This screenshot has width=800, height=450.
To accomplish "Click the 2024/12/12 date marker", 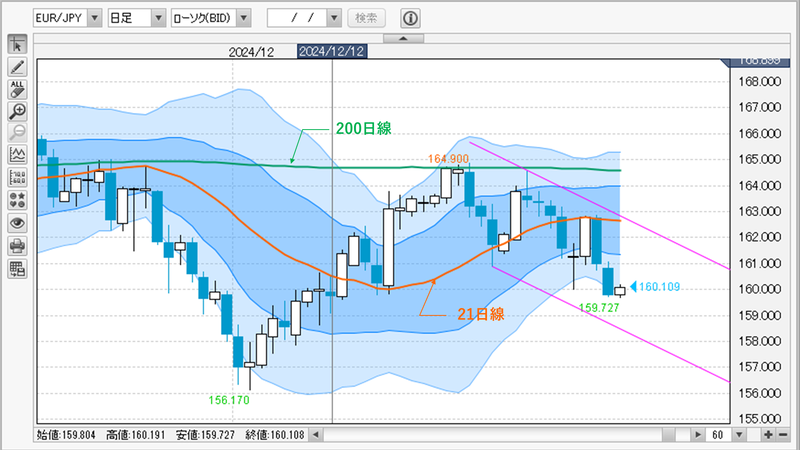I will pyautogui.click(x=332, y=52).
